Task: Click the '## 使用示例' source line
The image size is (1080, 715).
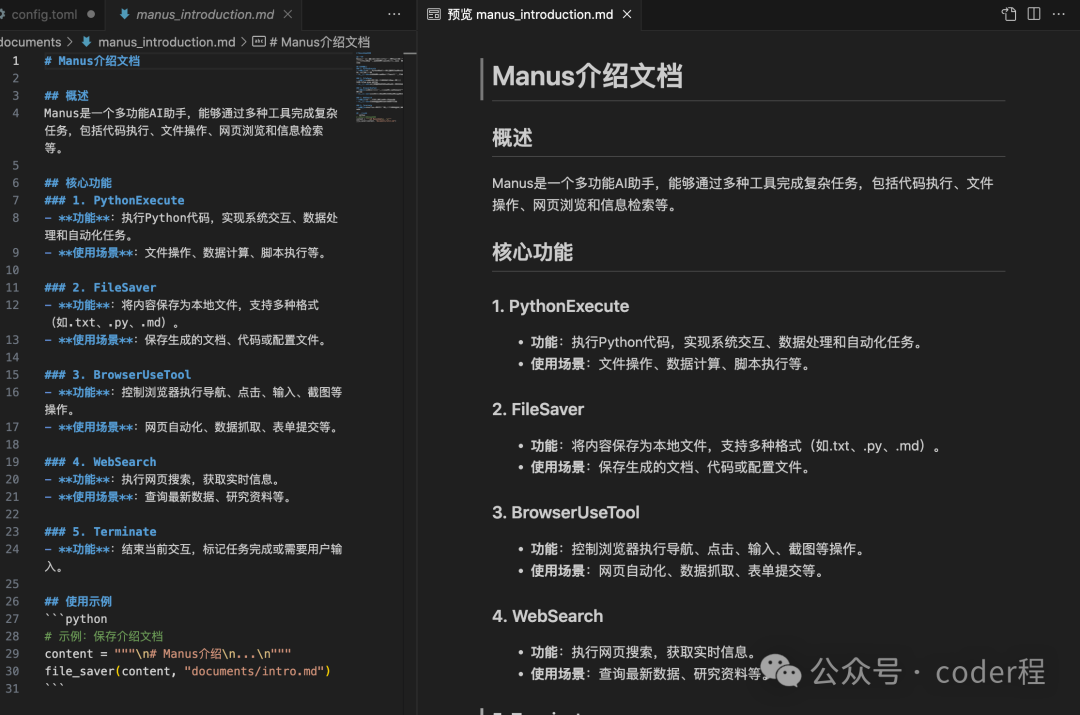Action: pyautogui.click(x=79, y=601)
